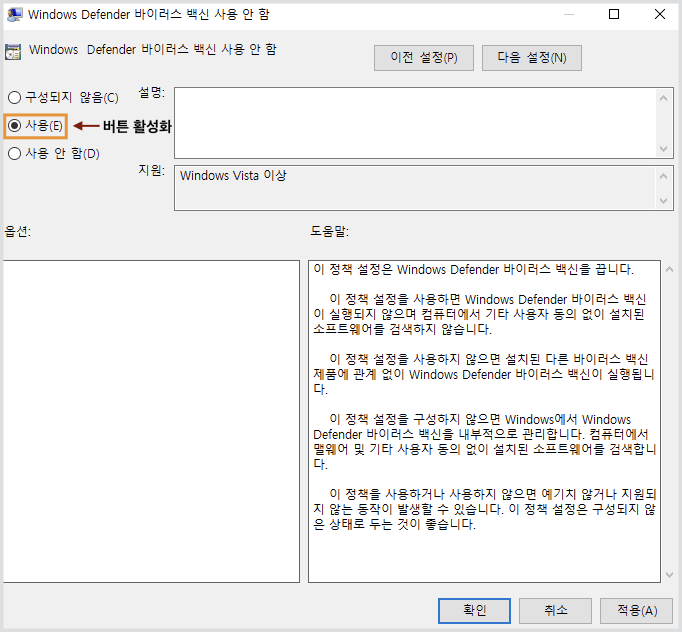Viewport: 682px width, 632px height.
Task: Click the 옵션 label
Action: click(x=18, y=231)
